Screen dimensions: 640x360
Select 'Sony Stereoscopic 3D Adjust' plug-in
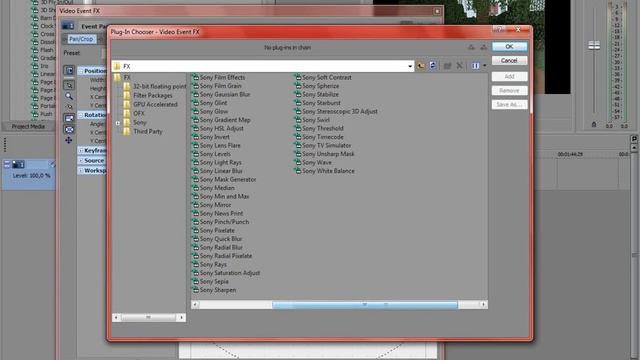point(340,111)
